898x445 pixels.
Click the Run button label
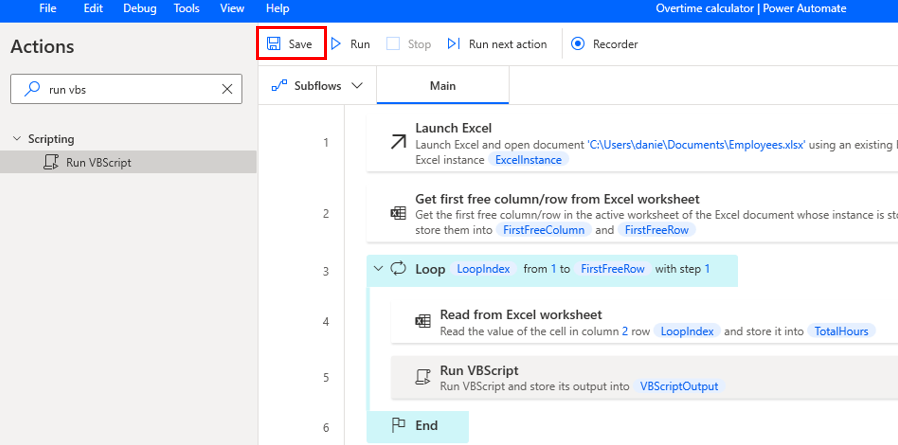click(360, 44)
